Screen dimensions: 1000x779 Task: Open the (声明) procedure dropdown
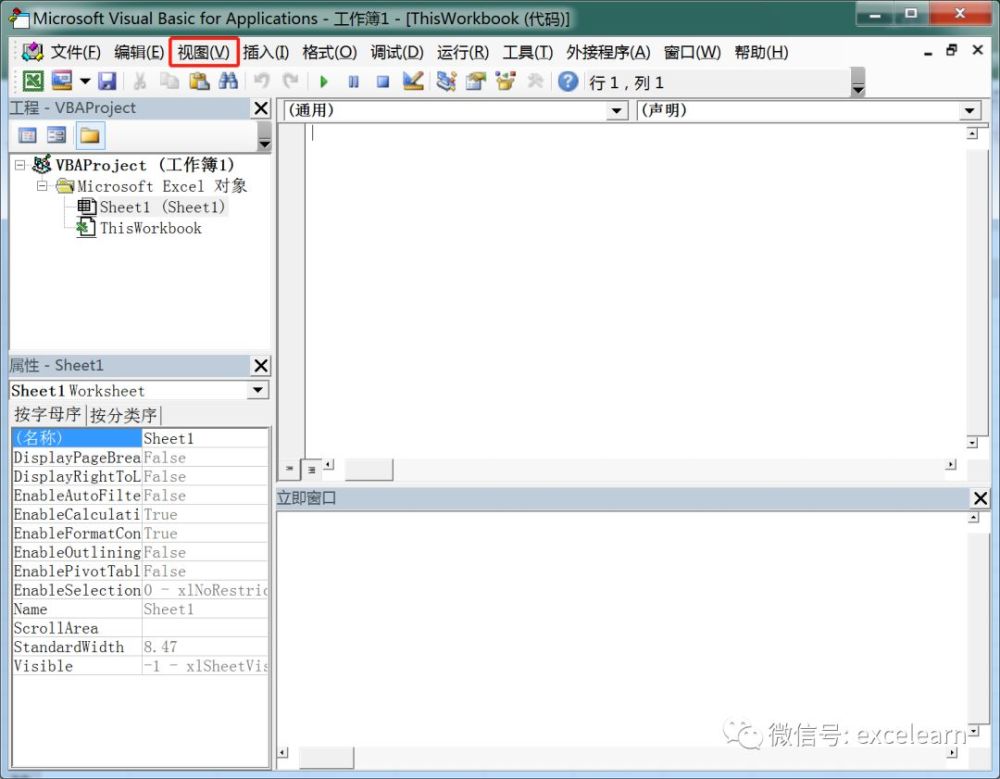click(969, 111)
